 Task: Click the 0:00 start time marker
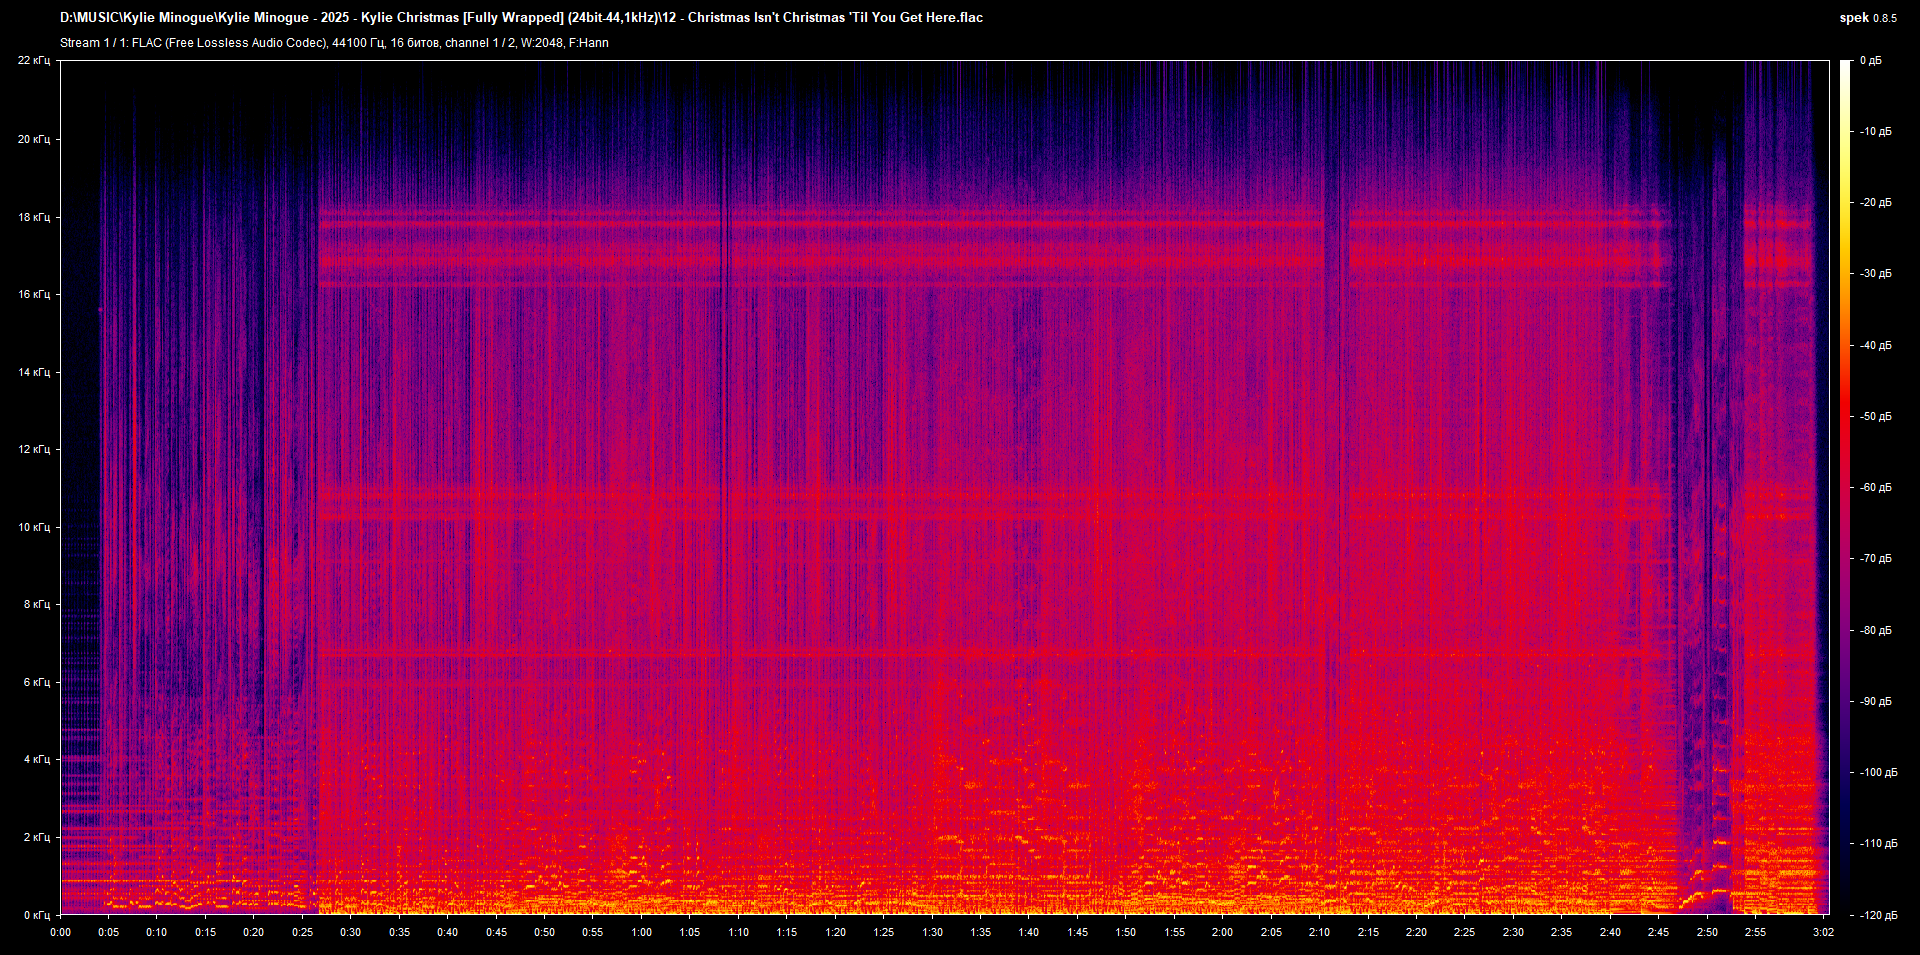(60, 932)
